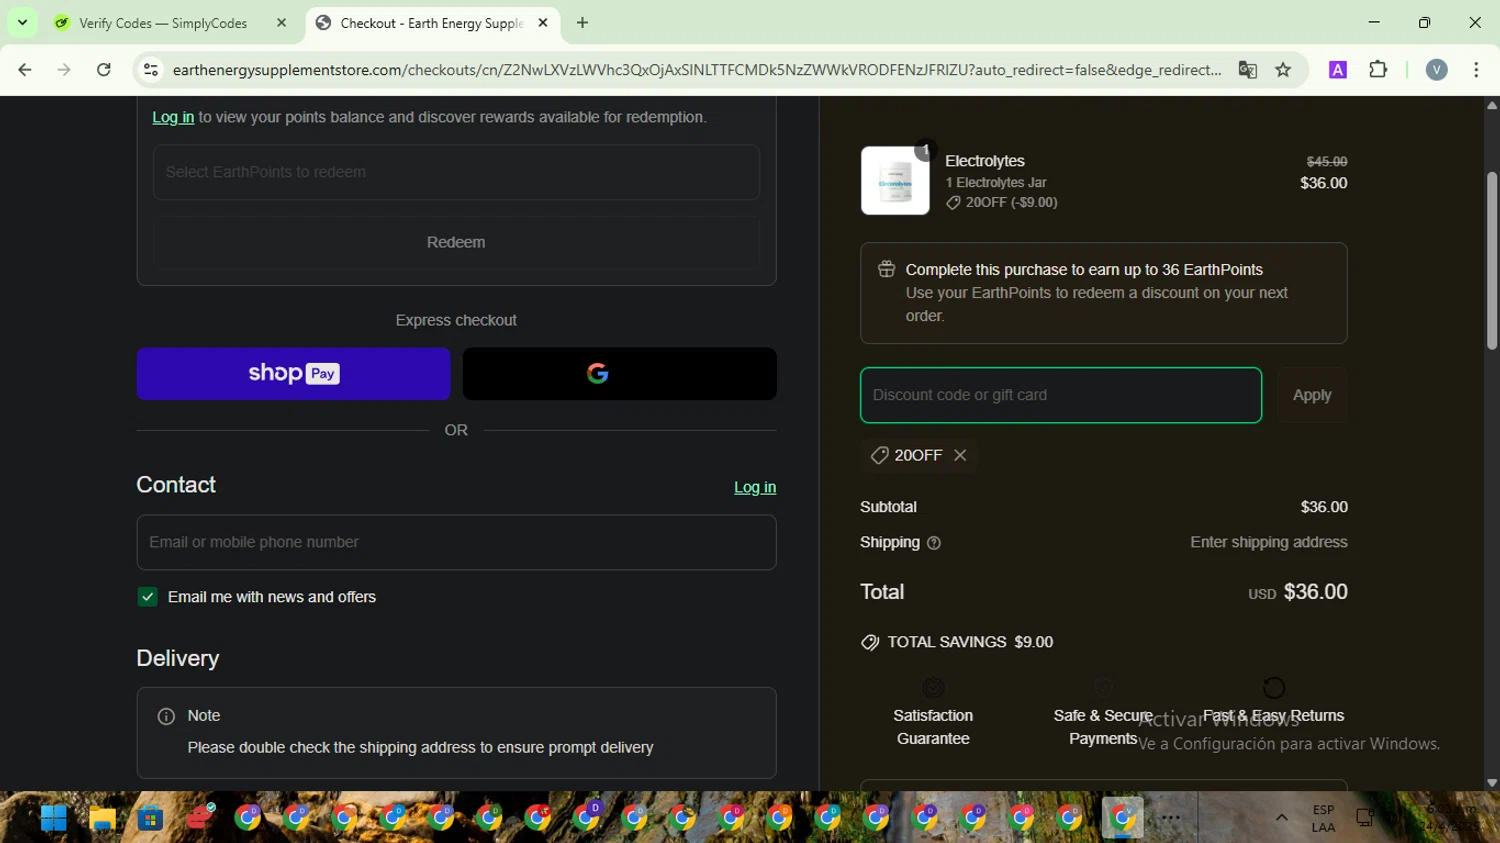Open Chrome profile V avatar

coord(1436,70)
